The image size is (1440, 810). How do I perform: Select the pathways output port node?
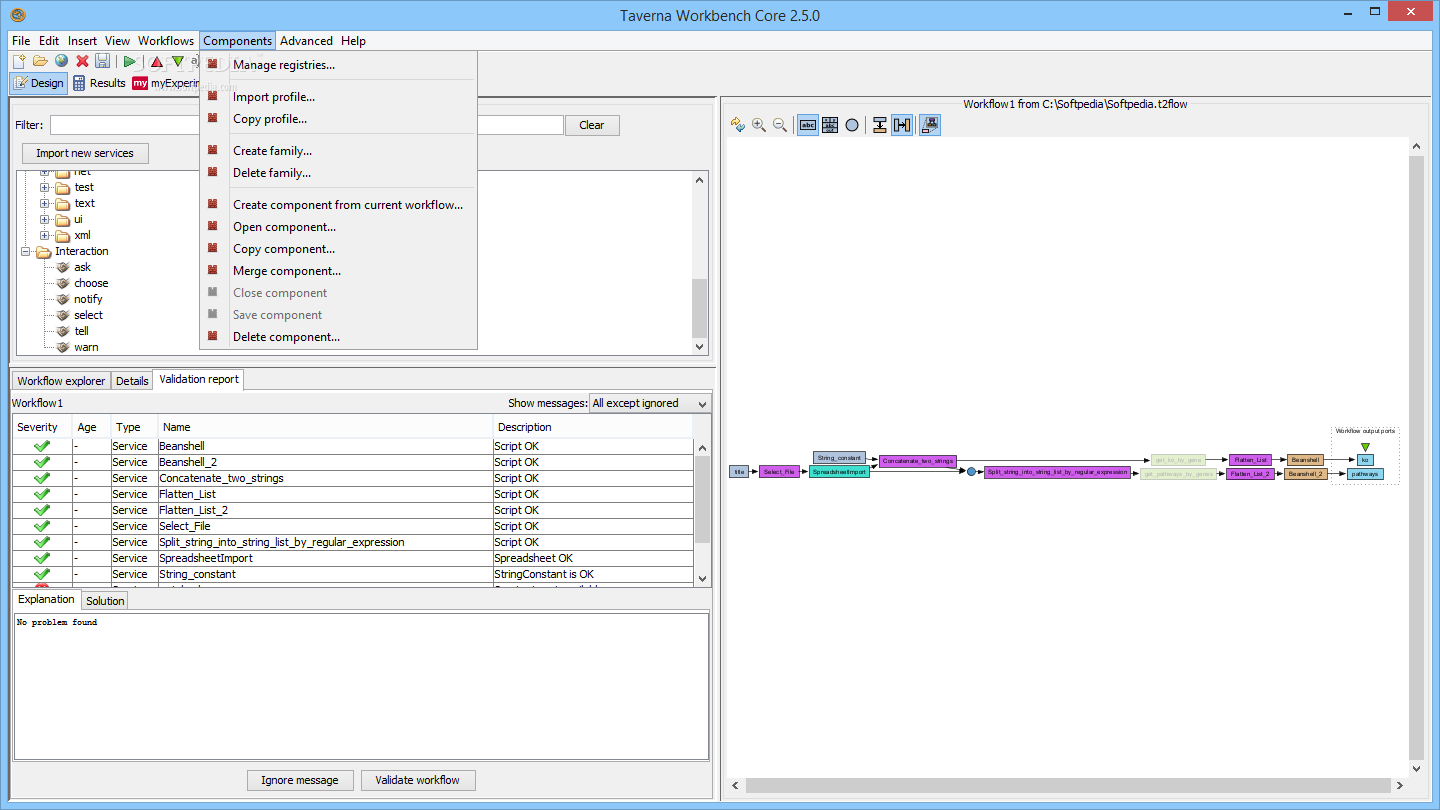(1364, 474)
